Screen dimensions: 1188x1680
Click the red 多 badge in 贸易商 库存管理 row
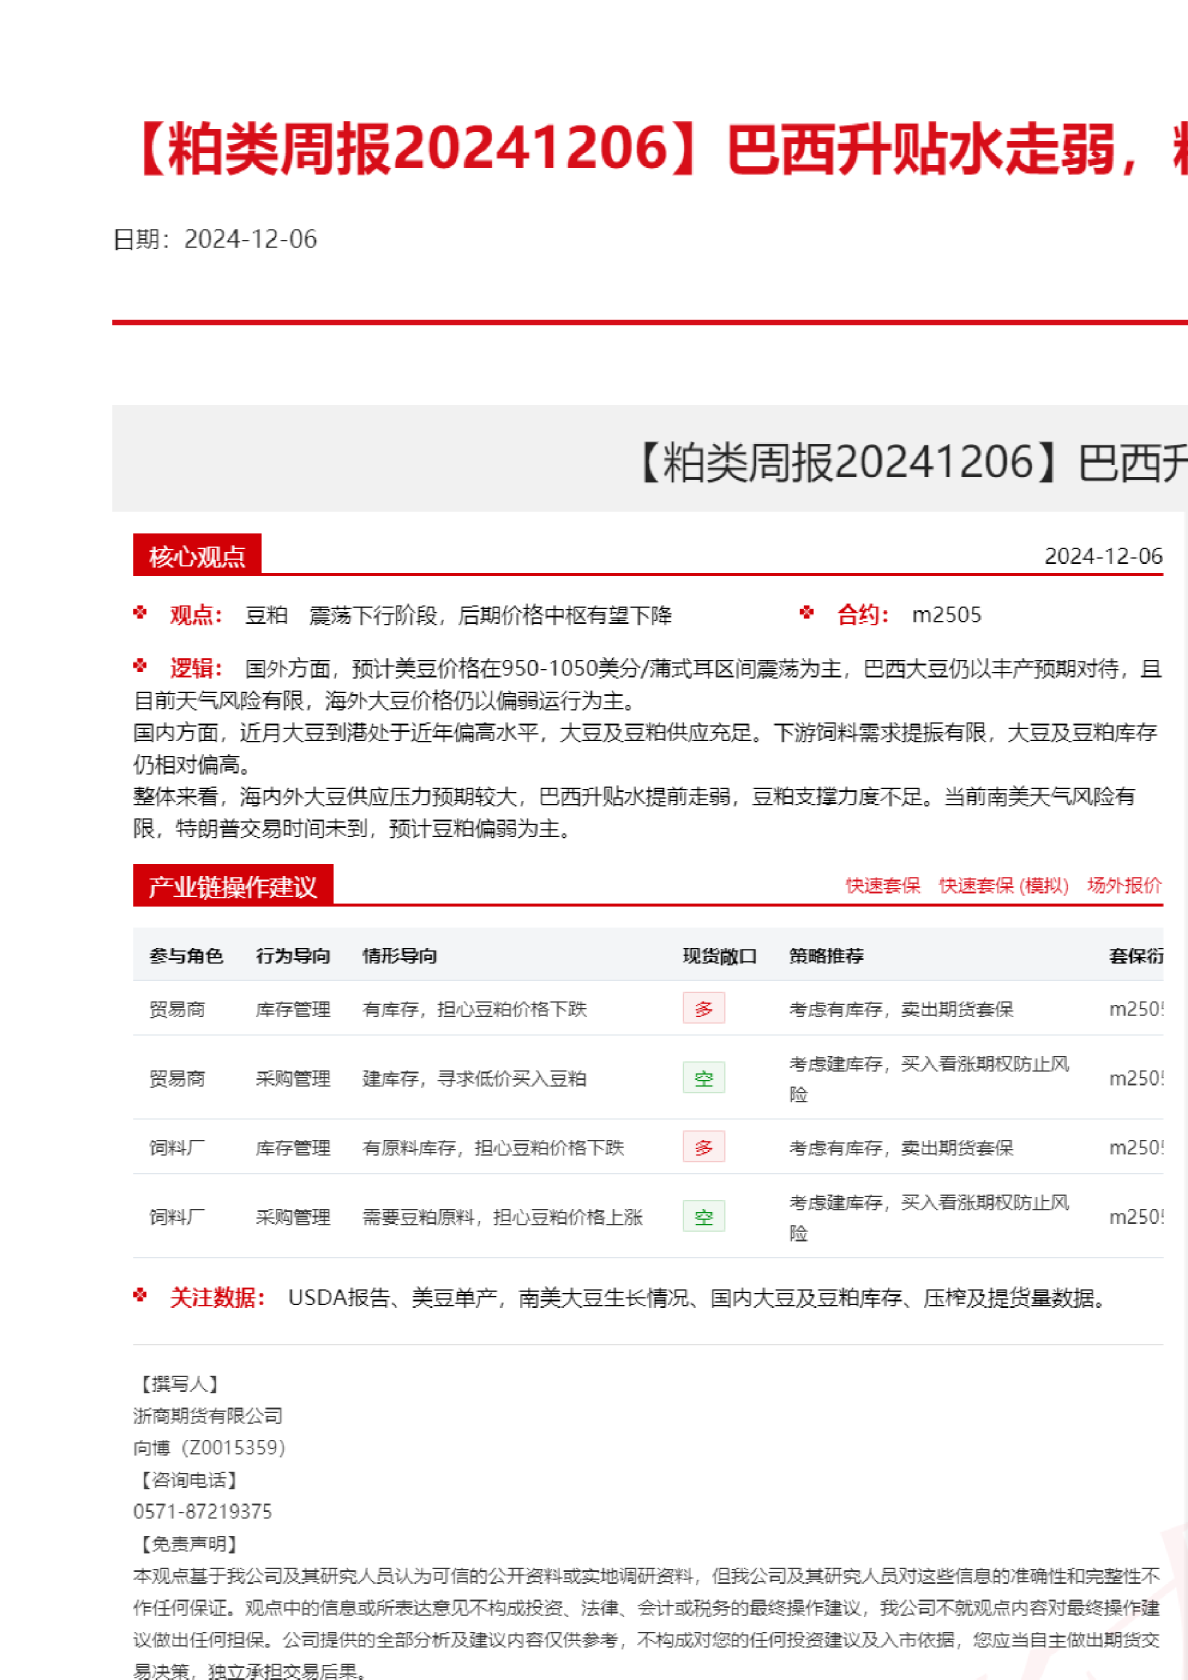click(703, 1009)
